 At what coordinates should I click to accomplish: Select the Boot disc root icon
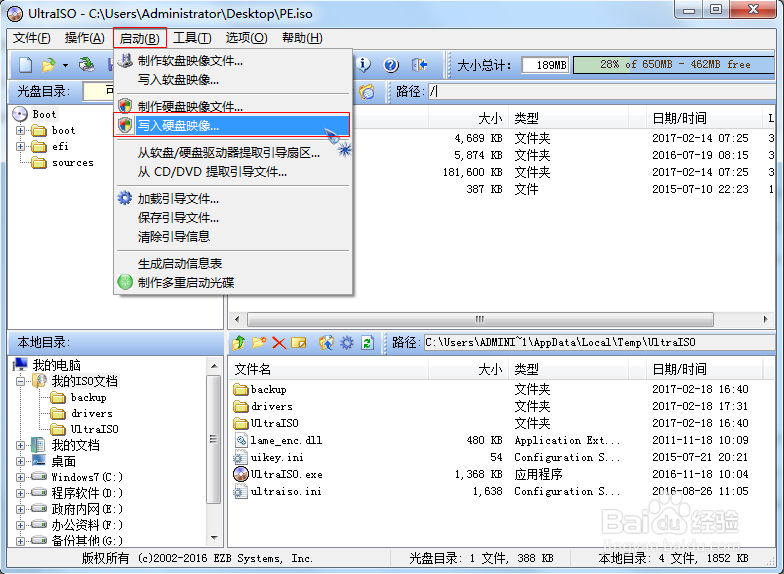tap(20, 114)
